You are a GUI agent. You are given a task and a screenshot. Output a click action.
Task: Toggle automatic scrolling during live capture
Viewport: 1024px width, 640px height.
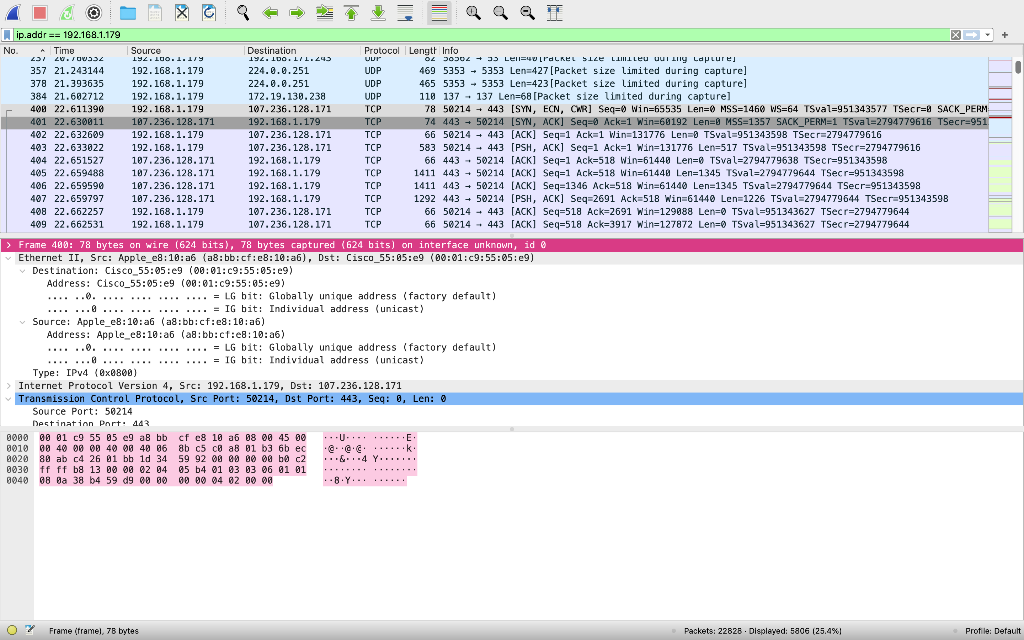[404, 13]
